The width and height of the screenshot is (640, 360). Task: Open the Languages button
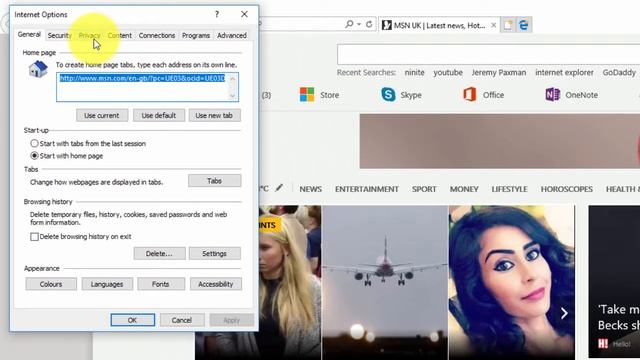(x=107, y=284)
